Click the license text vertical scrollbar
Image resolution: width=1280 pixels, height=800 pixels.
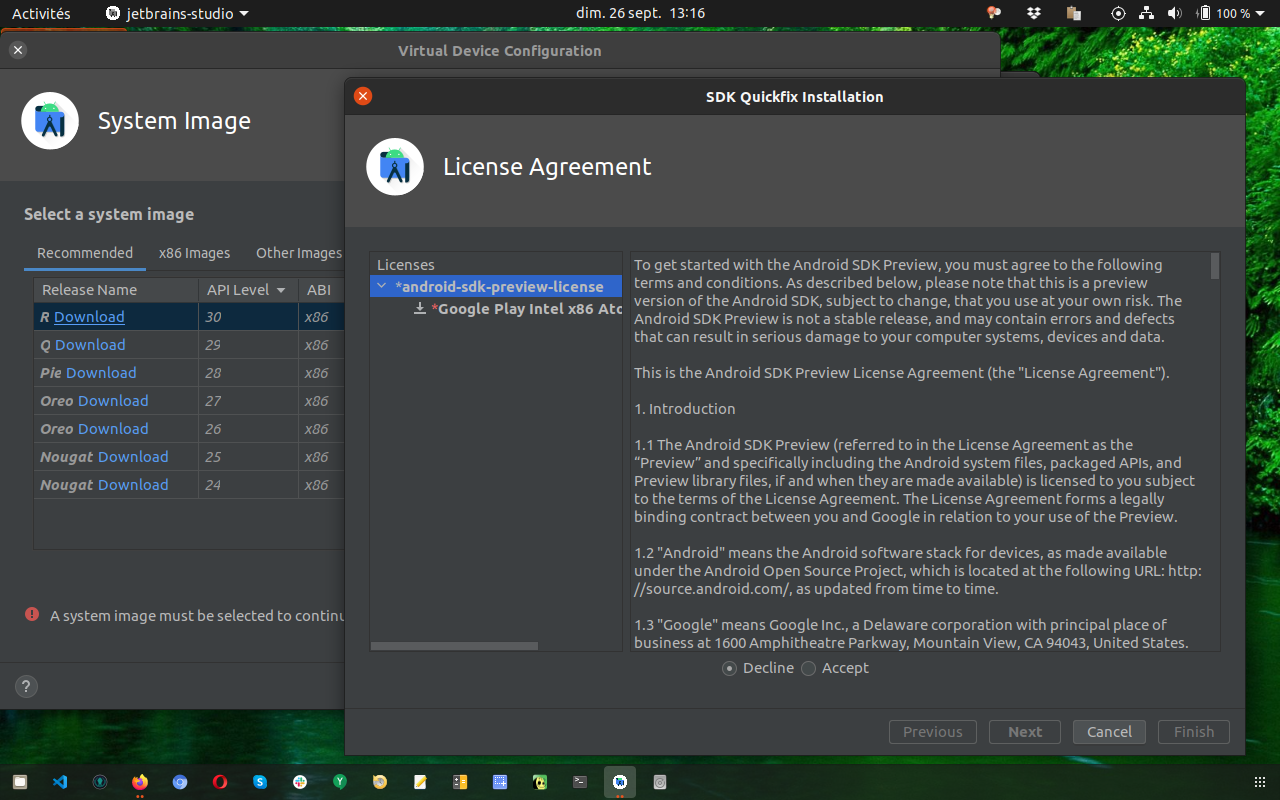tap(1215, 266)
